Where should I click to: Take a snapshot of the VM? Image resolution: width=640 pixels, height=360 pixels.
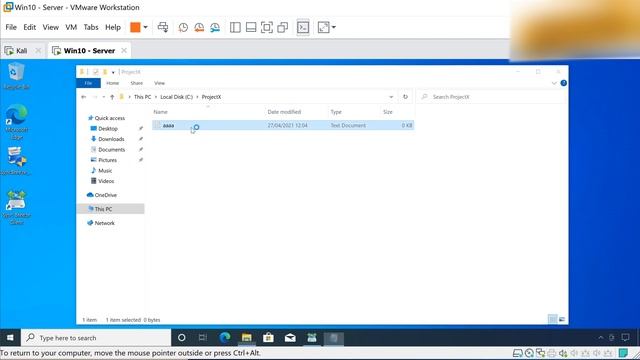click(183, 27)
